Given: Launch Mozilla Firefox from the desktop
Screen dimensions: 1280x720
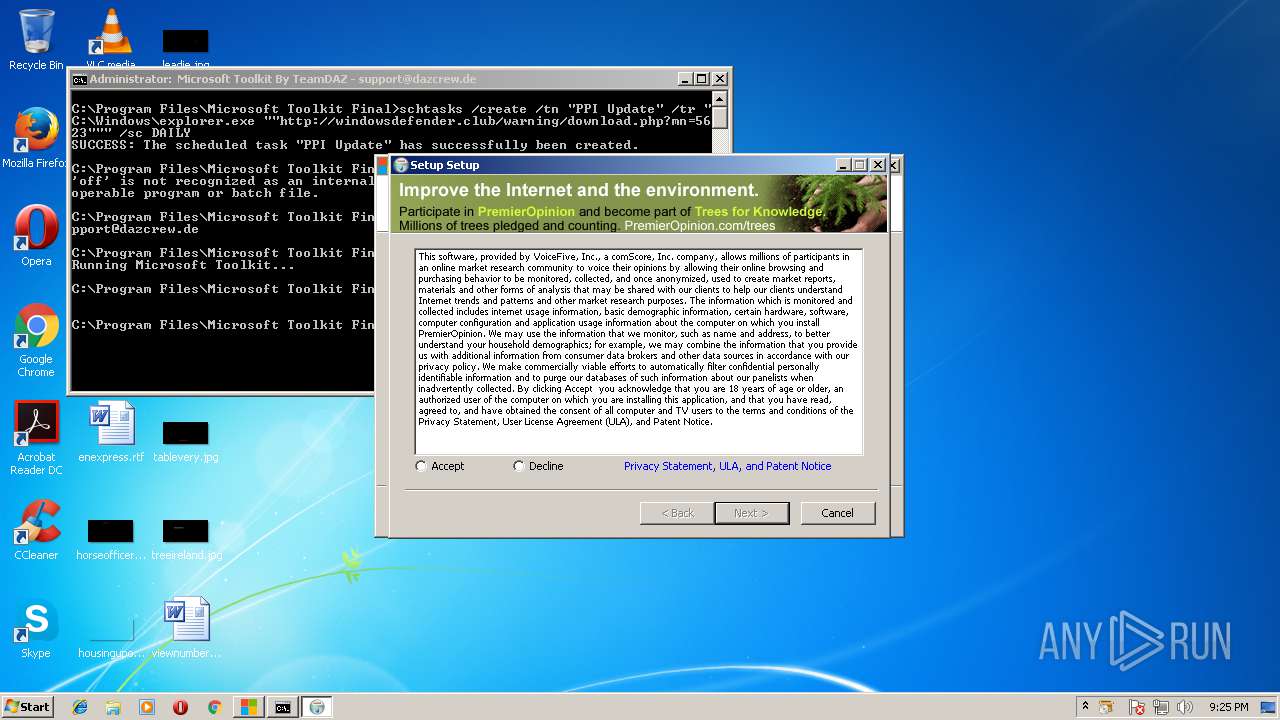Looking at the screenshot, I should point(36,136).
